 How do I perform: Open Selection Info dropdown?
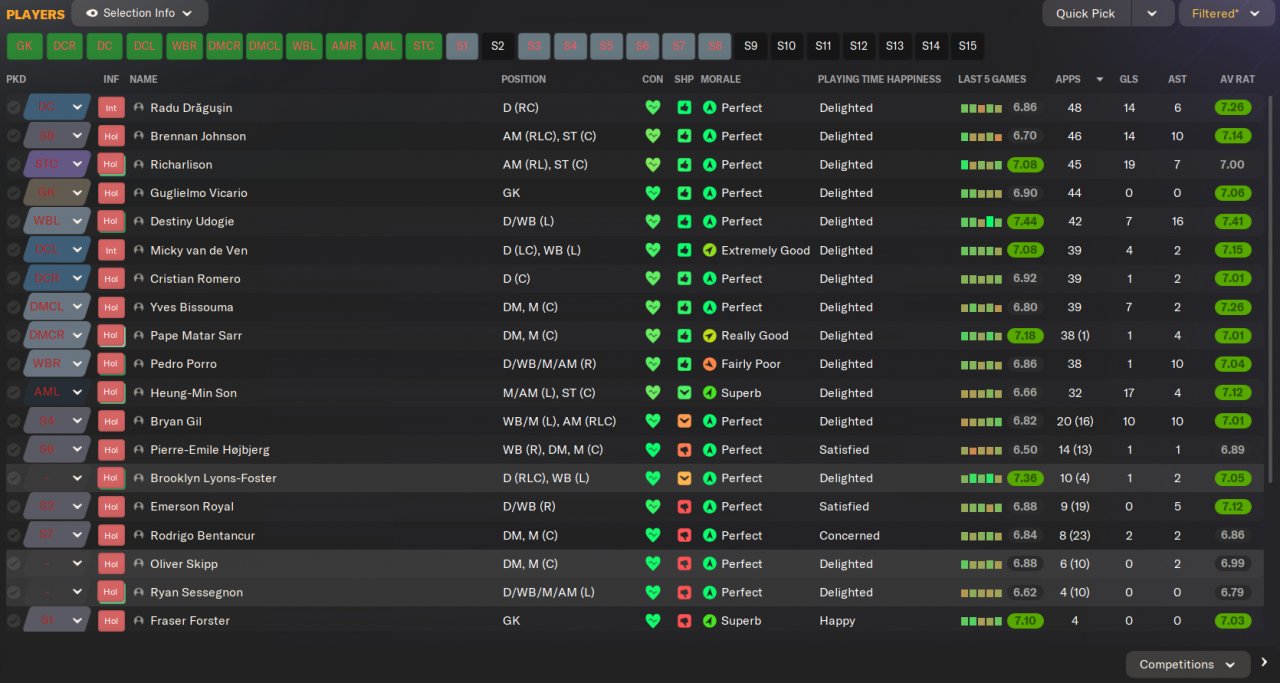coord(140,13)
